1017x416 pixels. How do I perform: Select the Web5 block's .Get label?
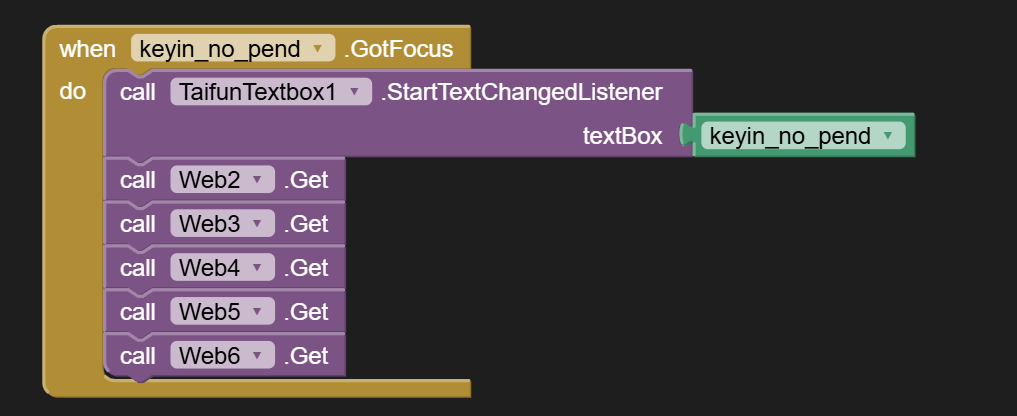click(306, 312)
